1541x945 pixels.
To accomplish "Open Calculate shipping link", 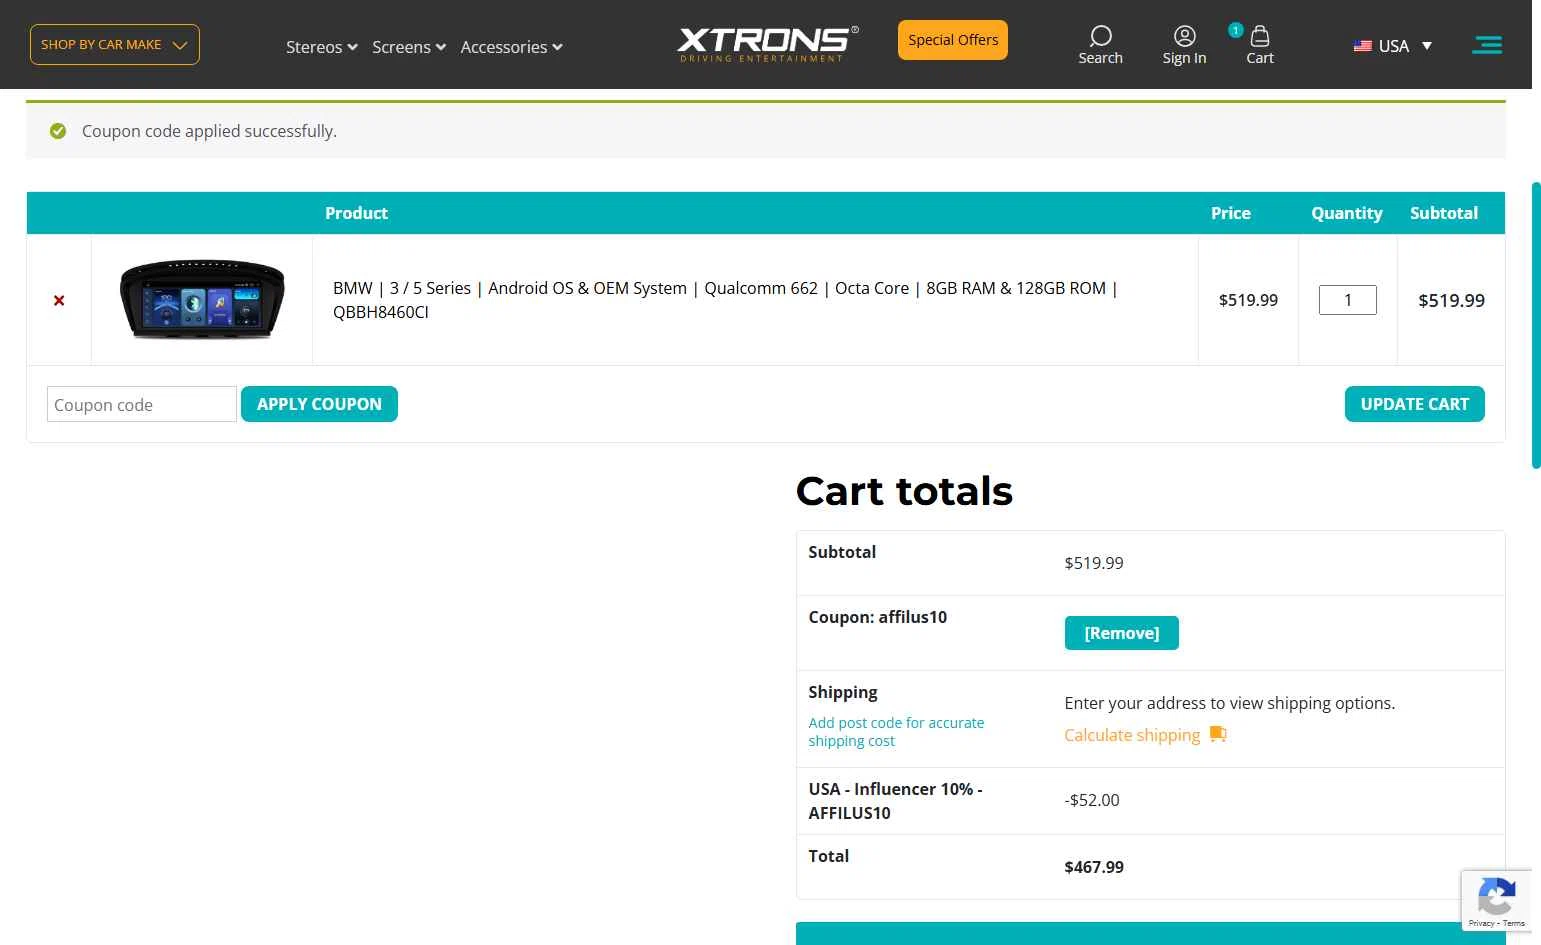I will tap(1132, 735).
